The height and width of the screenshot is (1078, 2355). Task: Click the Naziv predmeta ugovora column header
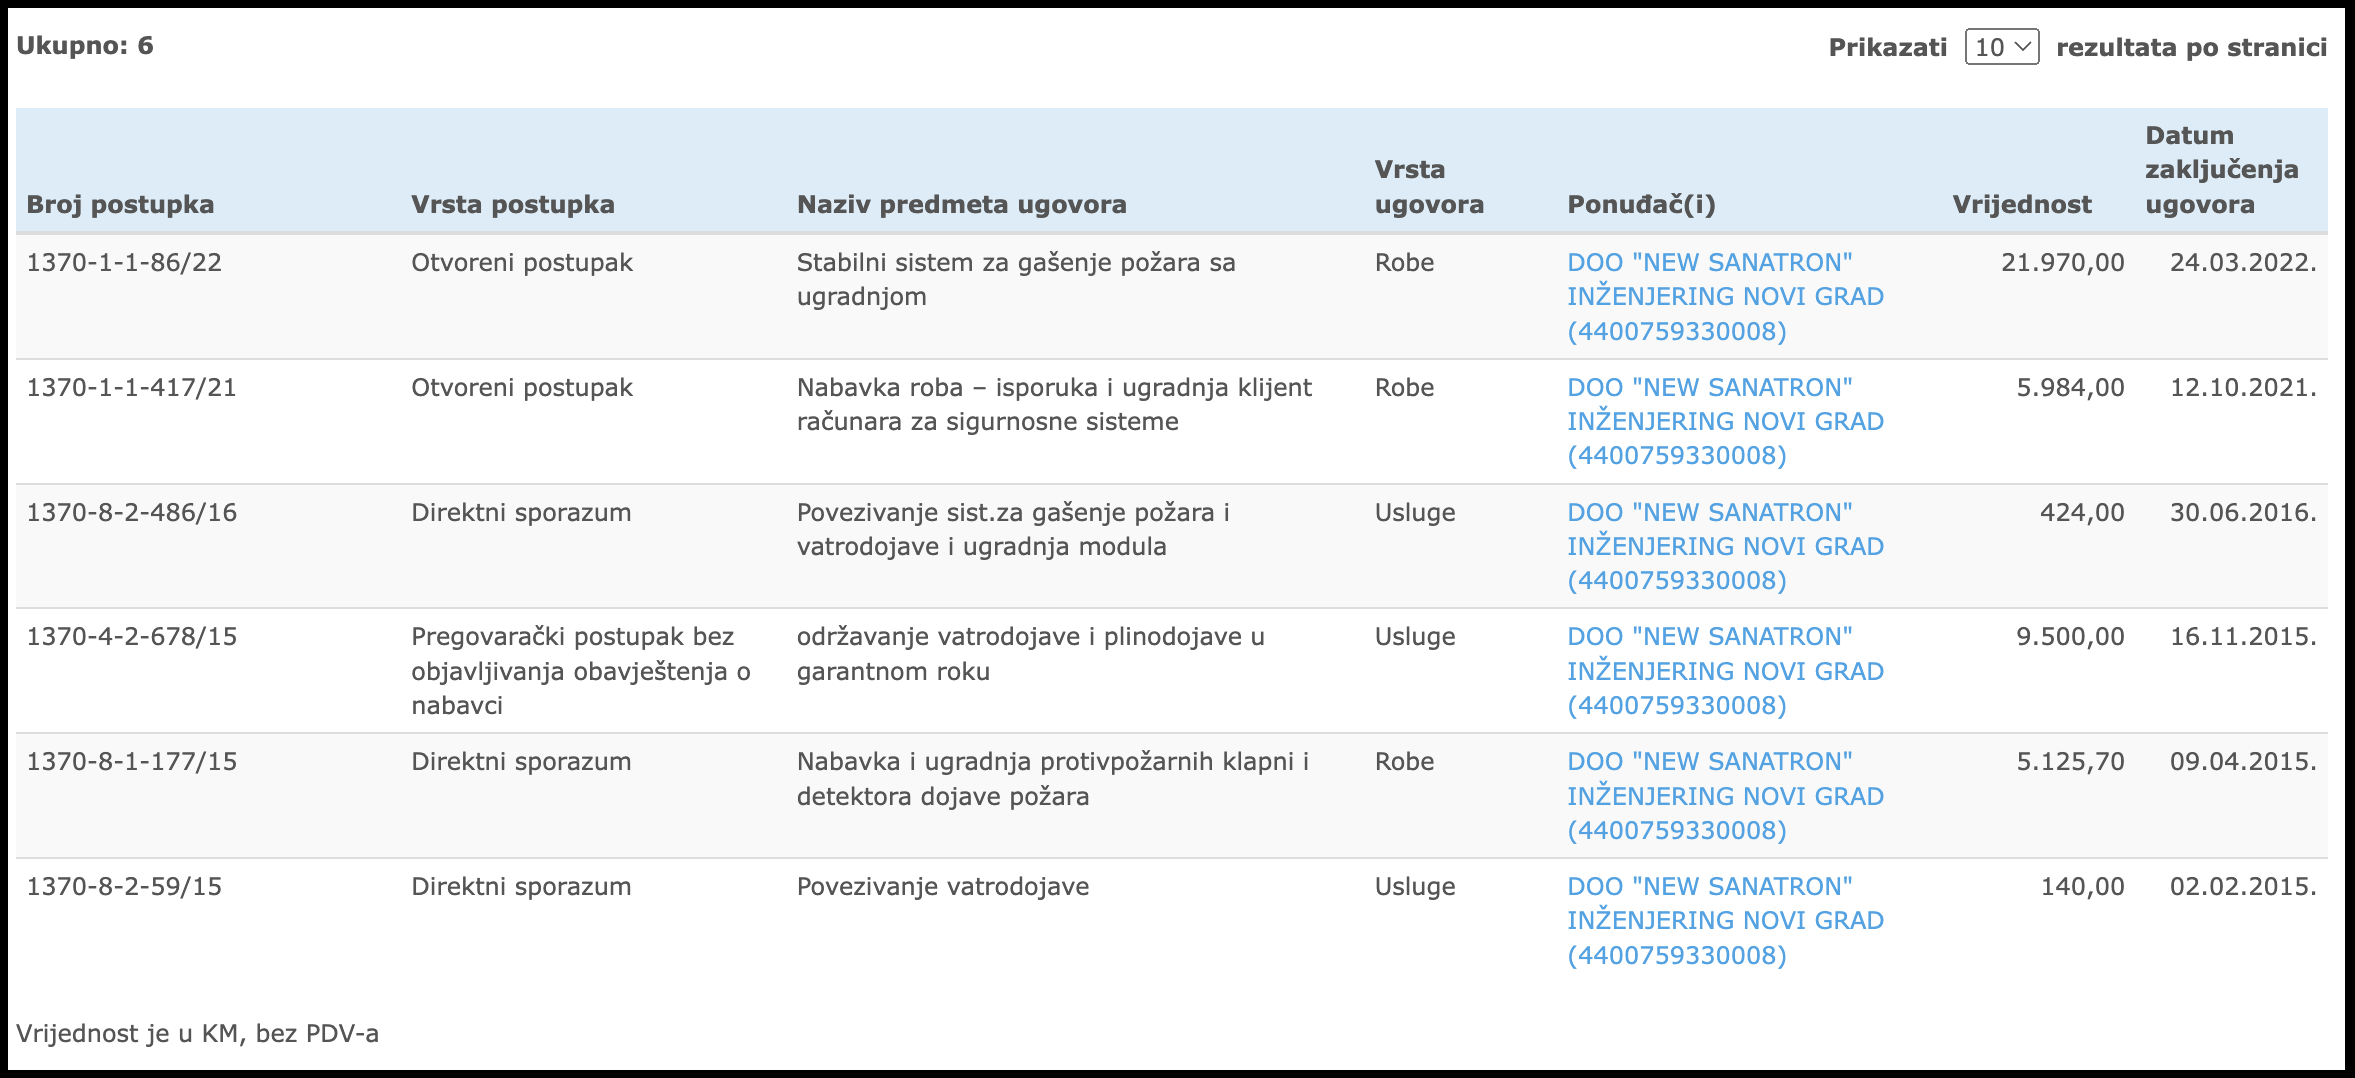pyautogui.click(x=961, y=204)
